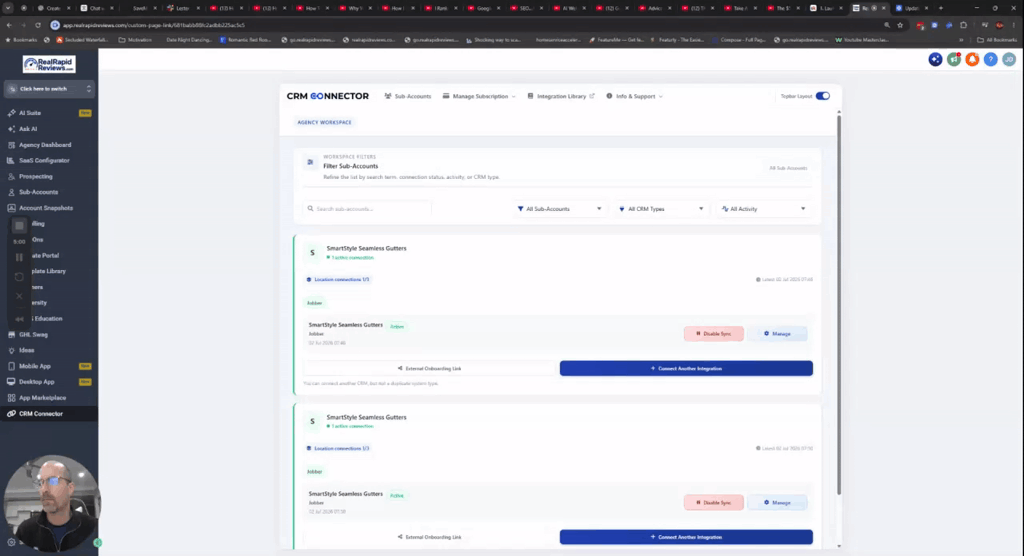Expand the Manage Subscription menu
Screen dimensions: 1024x556
479,96
